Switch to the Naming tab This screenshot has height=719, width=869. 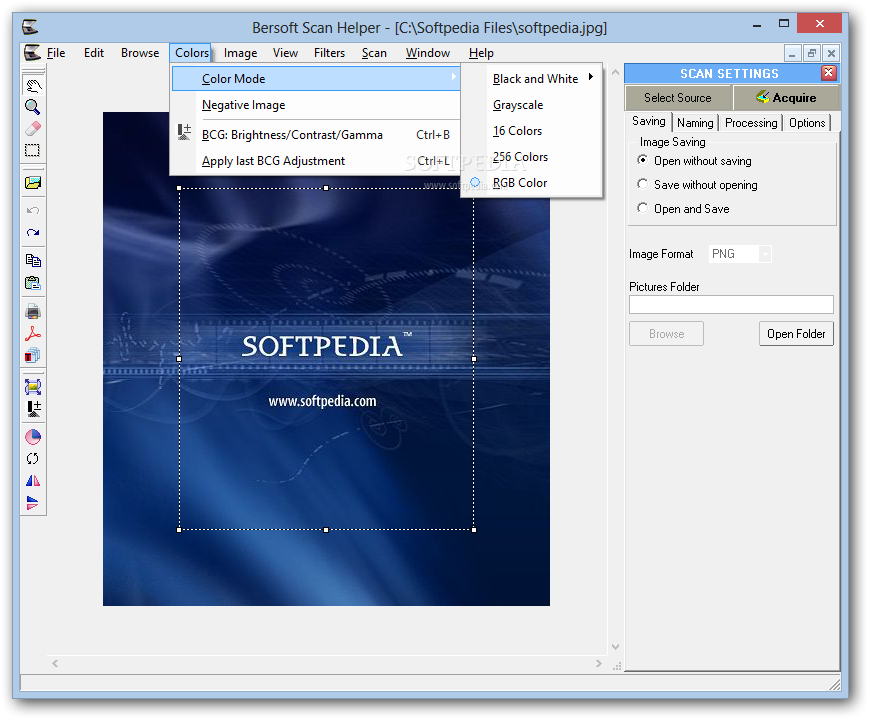click(x=696, y=123)
